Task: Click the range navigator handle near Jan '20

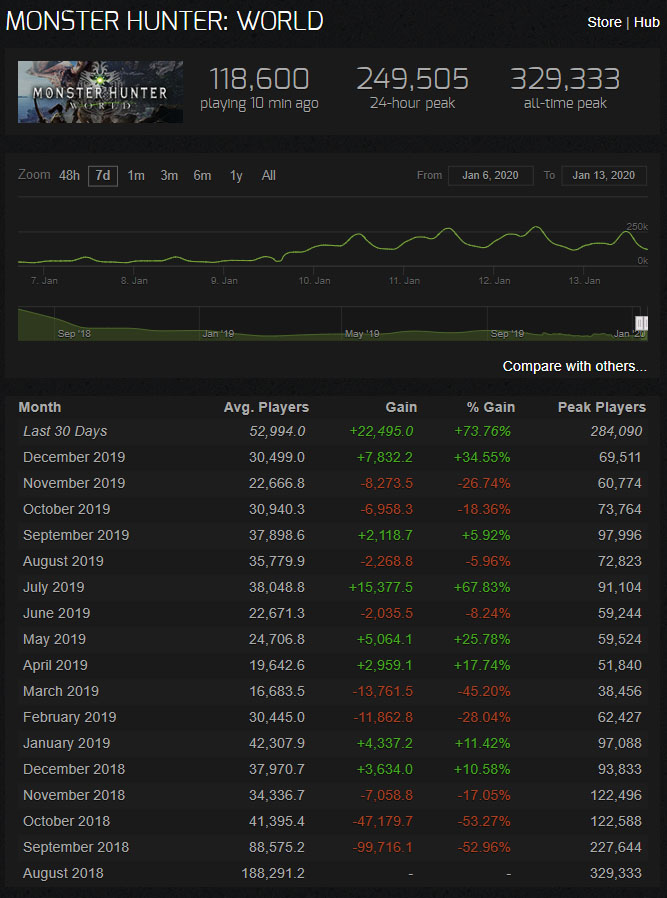Action: pyautogui.click(x=641, y=322)
